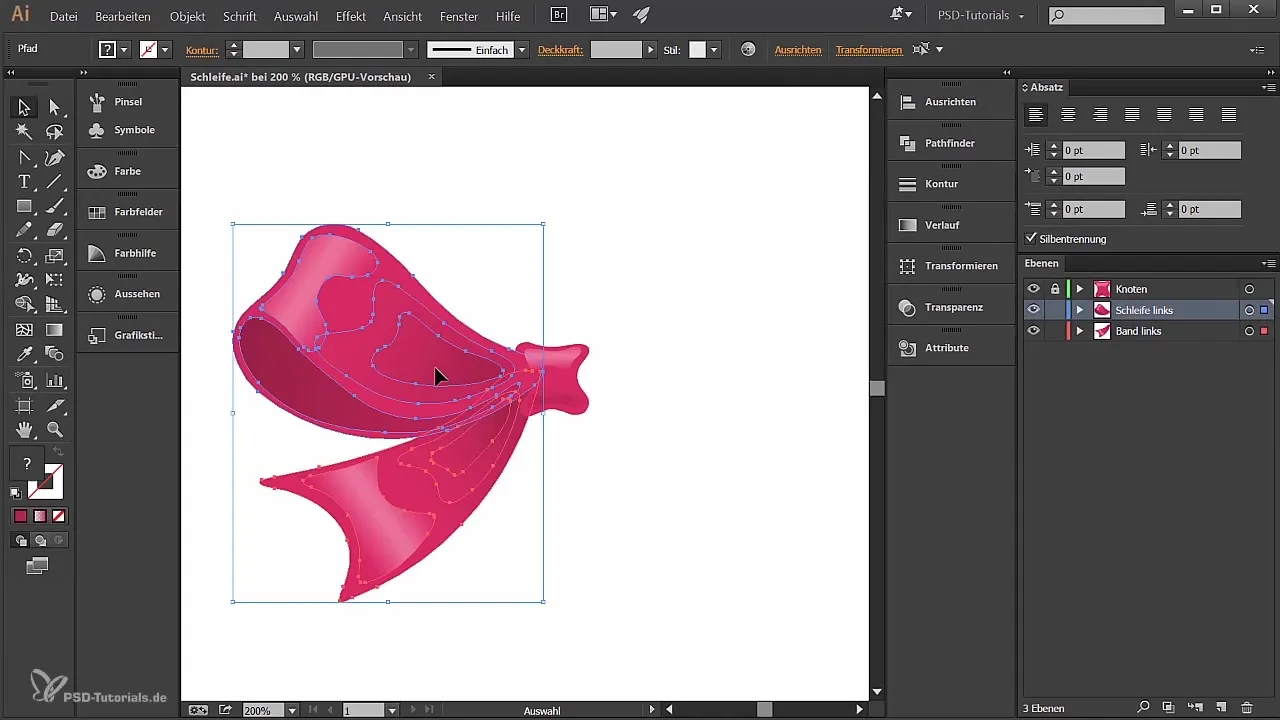Open the fill color dropdown arrow

[x=125, y=49]
